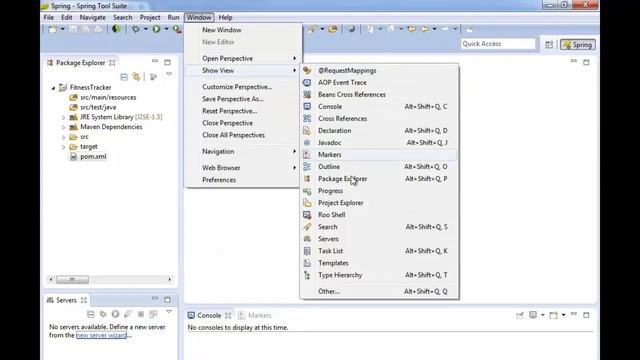Open the Run button dropdown arrow
640x360 pixels.
(x=166, y=29)
